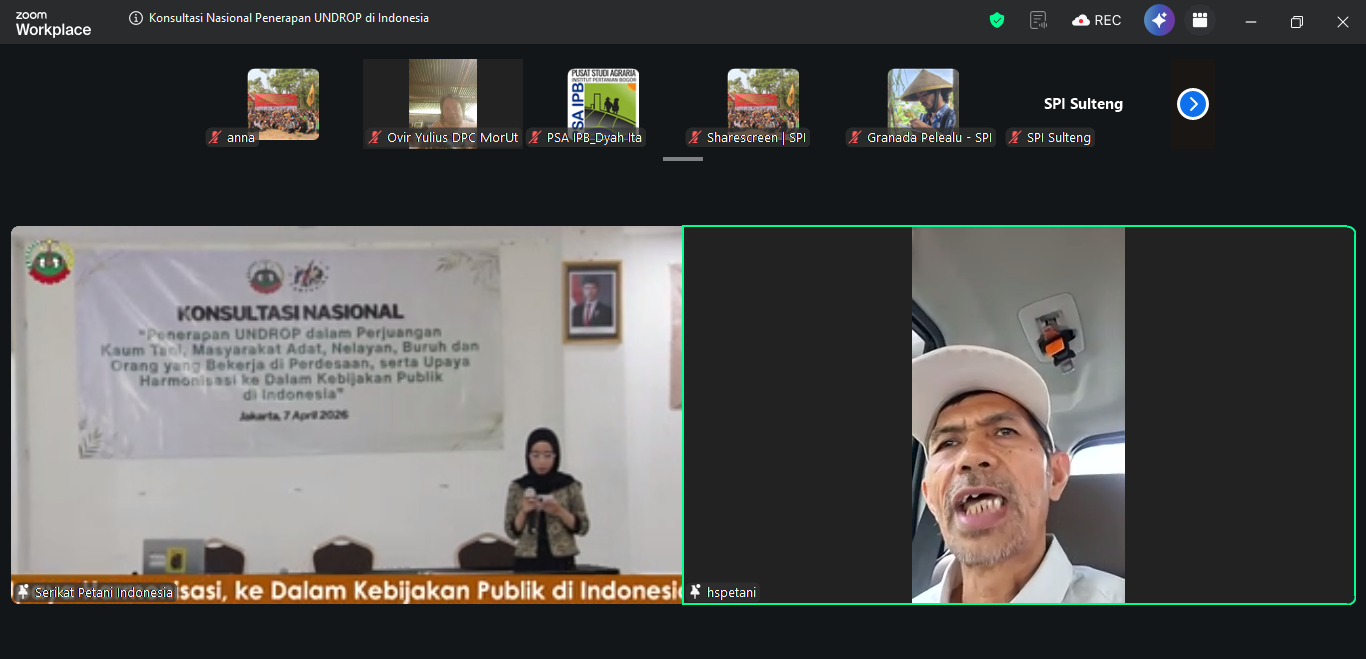Maximize the Zoom meeting window
The width and height of the screenshot is (1366, 659).
(1296, 22)
